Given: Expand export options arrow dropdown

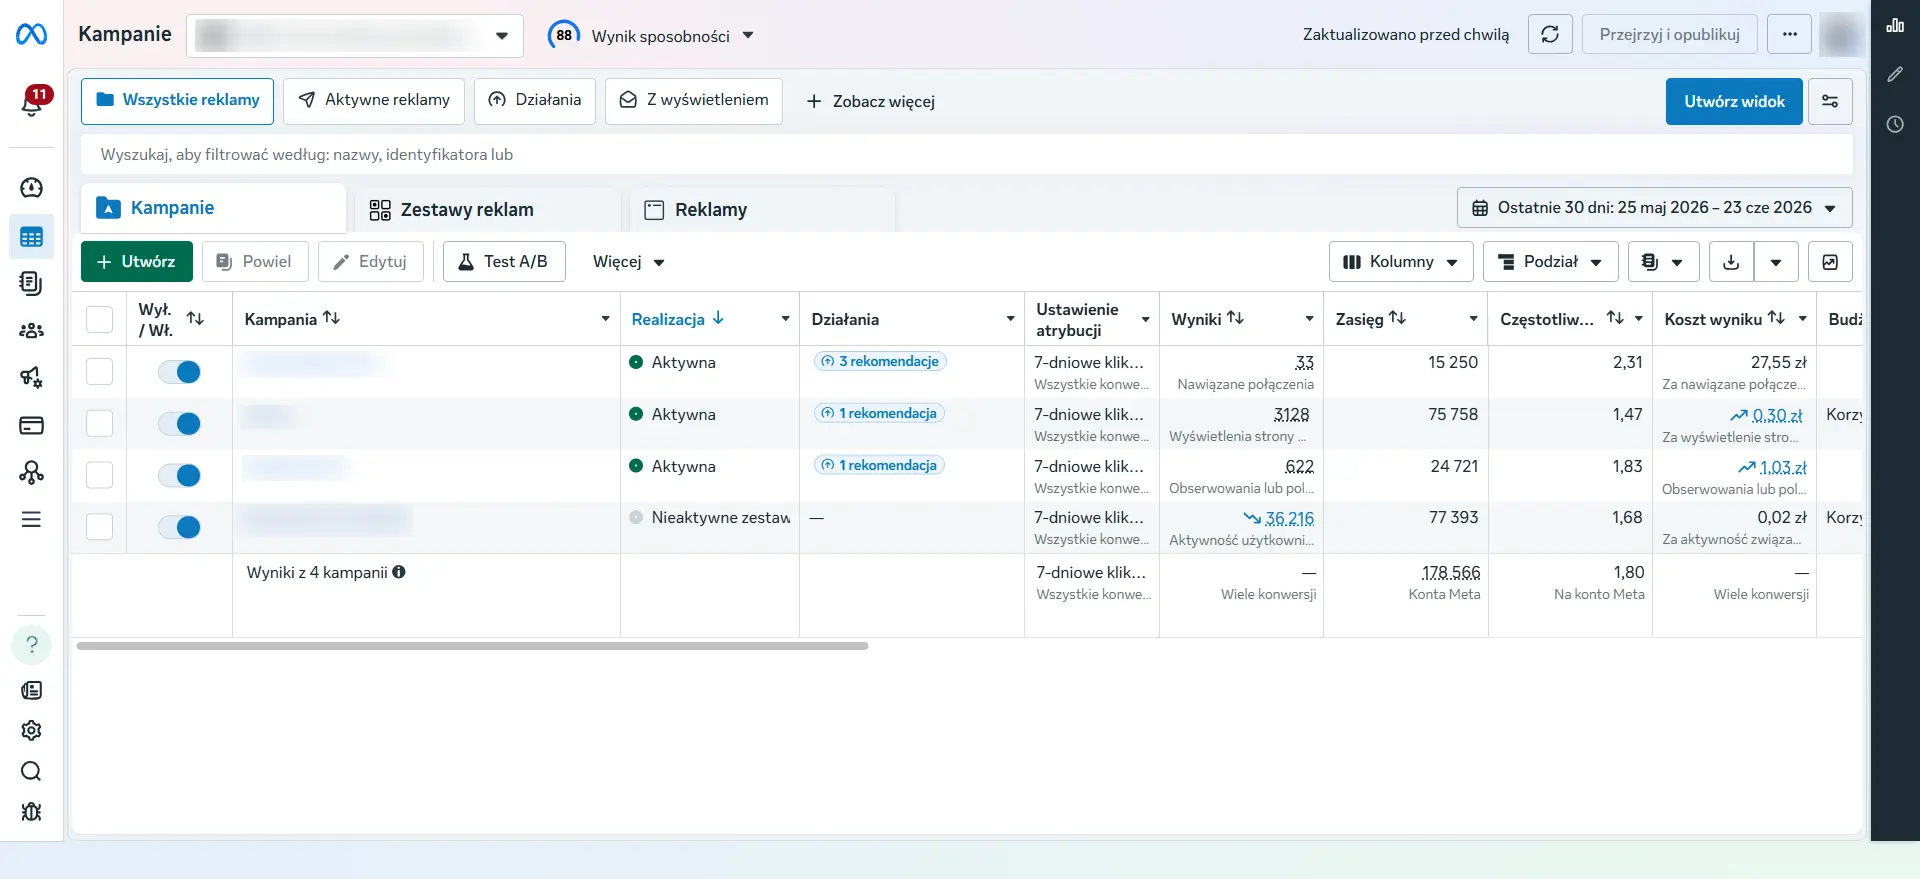Looking at the screenshot, I should pos(1776,262).
